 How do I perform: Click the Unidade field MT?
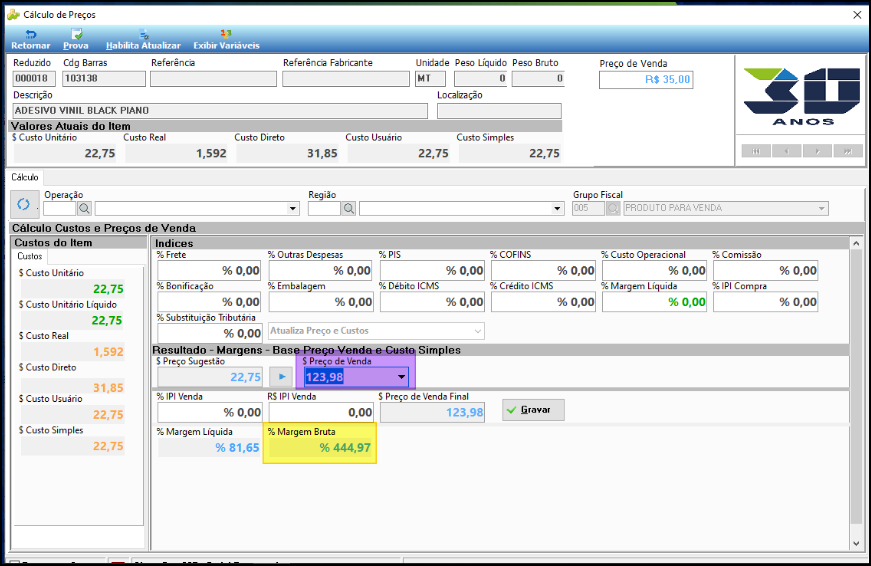pyautogui.click(x=430, y=78)
